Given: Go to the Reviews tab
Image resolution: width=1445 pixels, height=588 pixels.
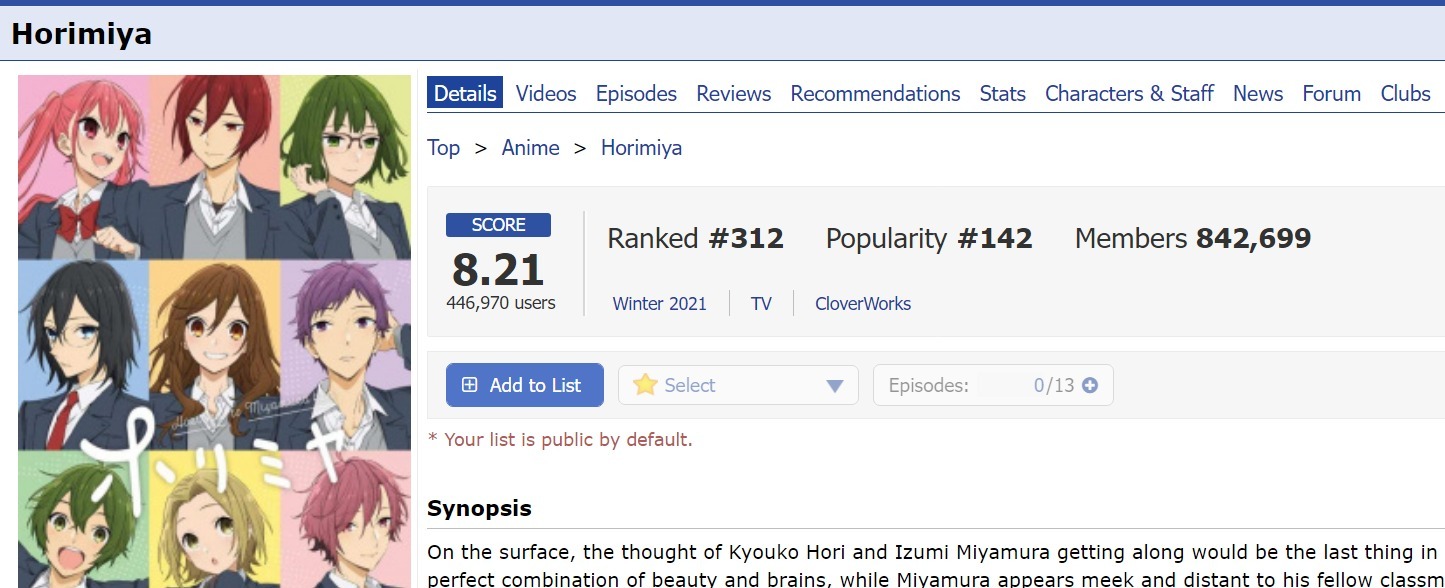Looking at the screenshot, I should click(x=733, y=94).
